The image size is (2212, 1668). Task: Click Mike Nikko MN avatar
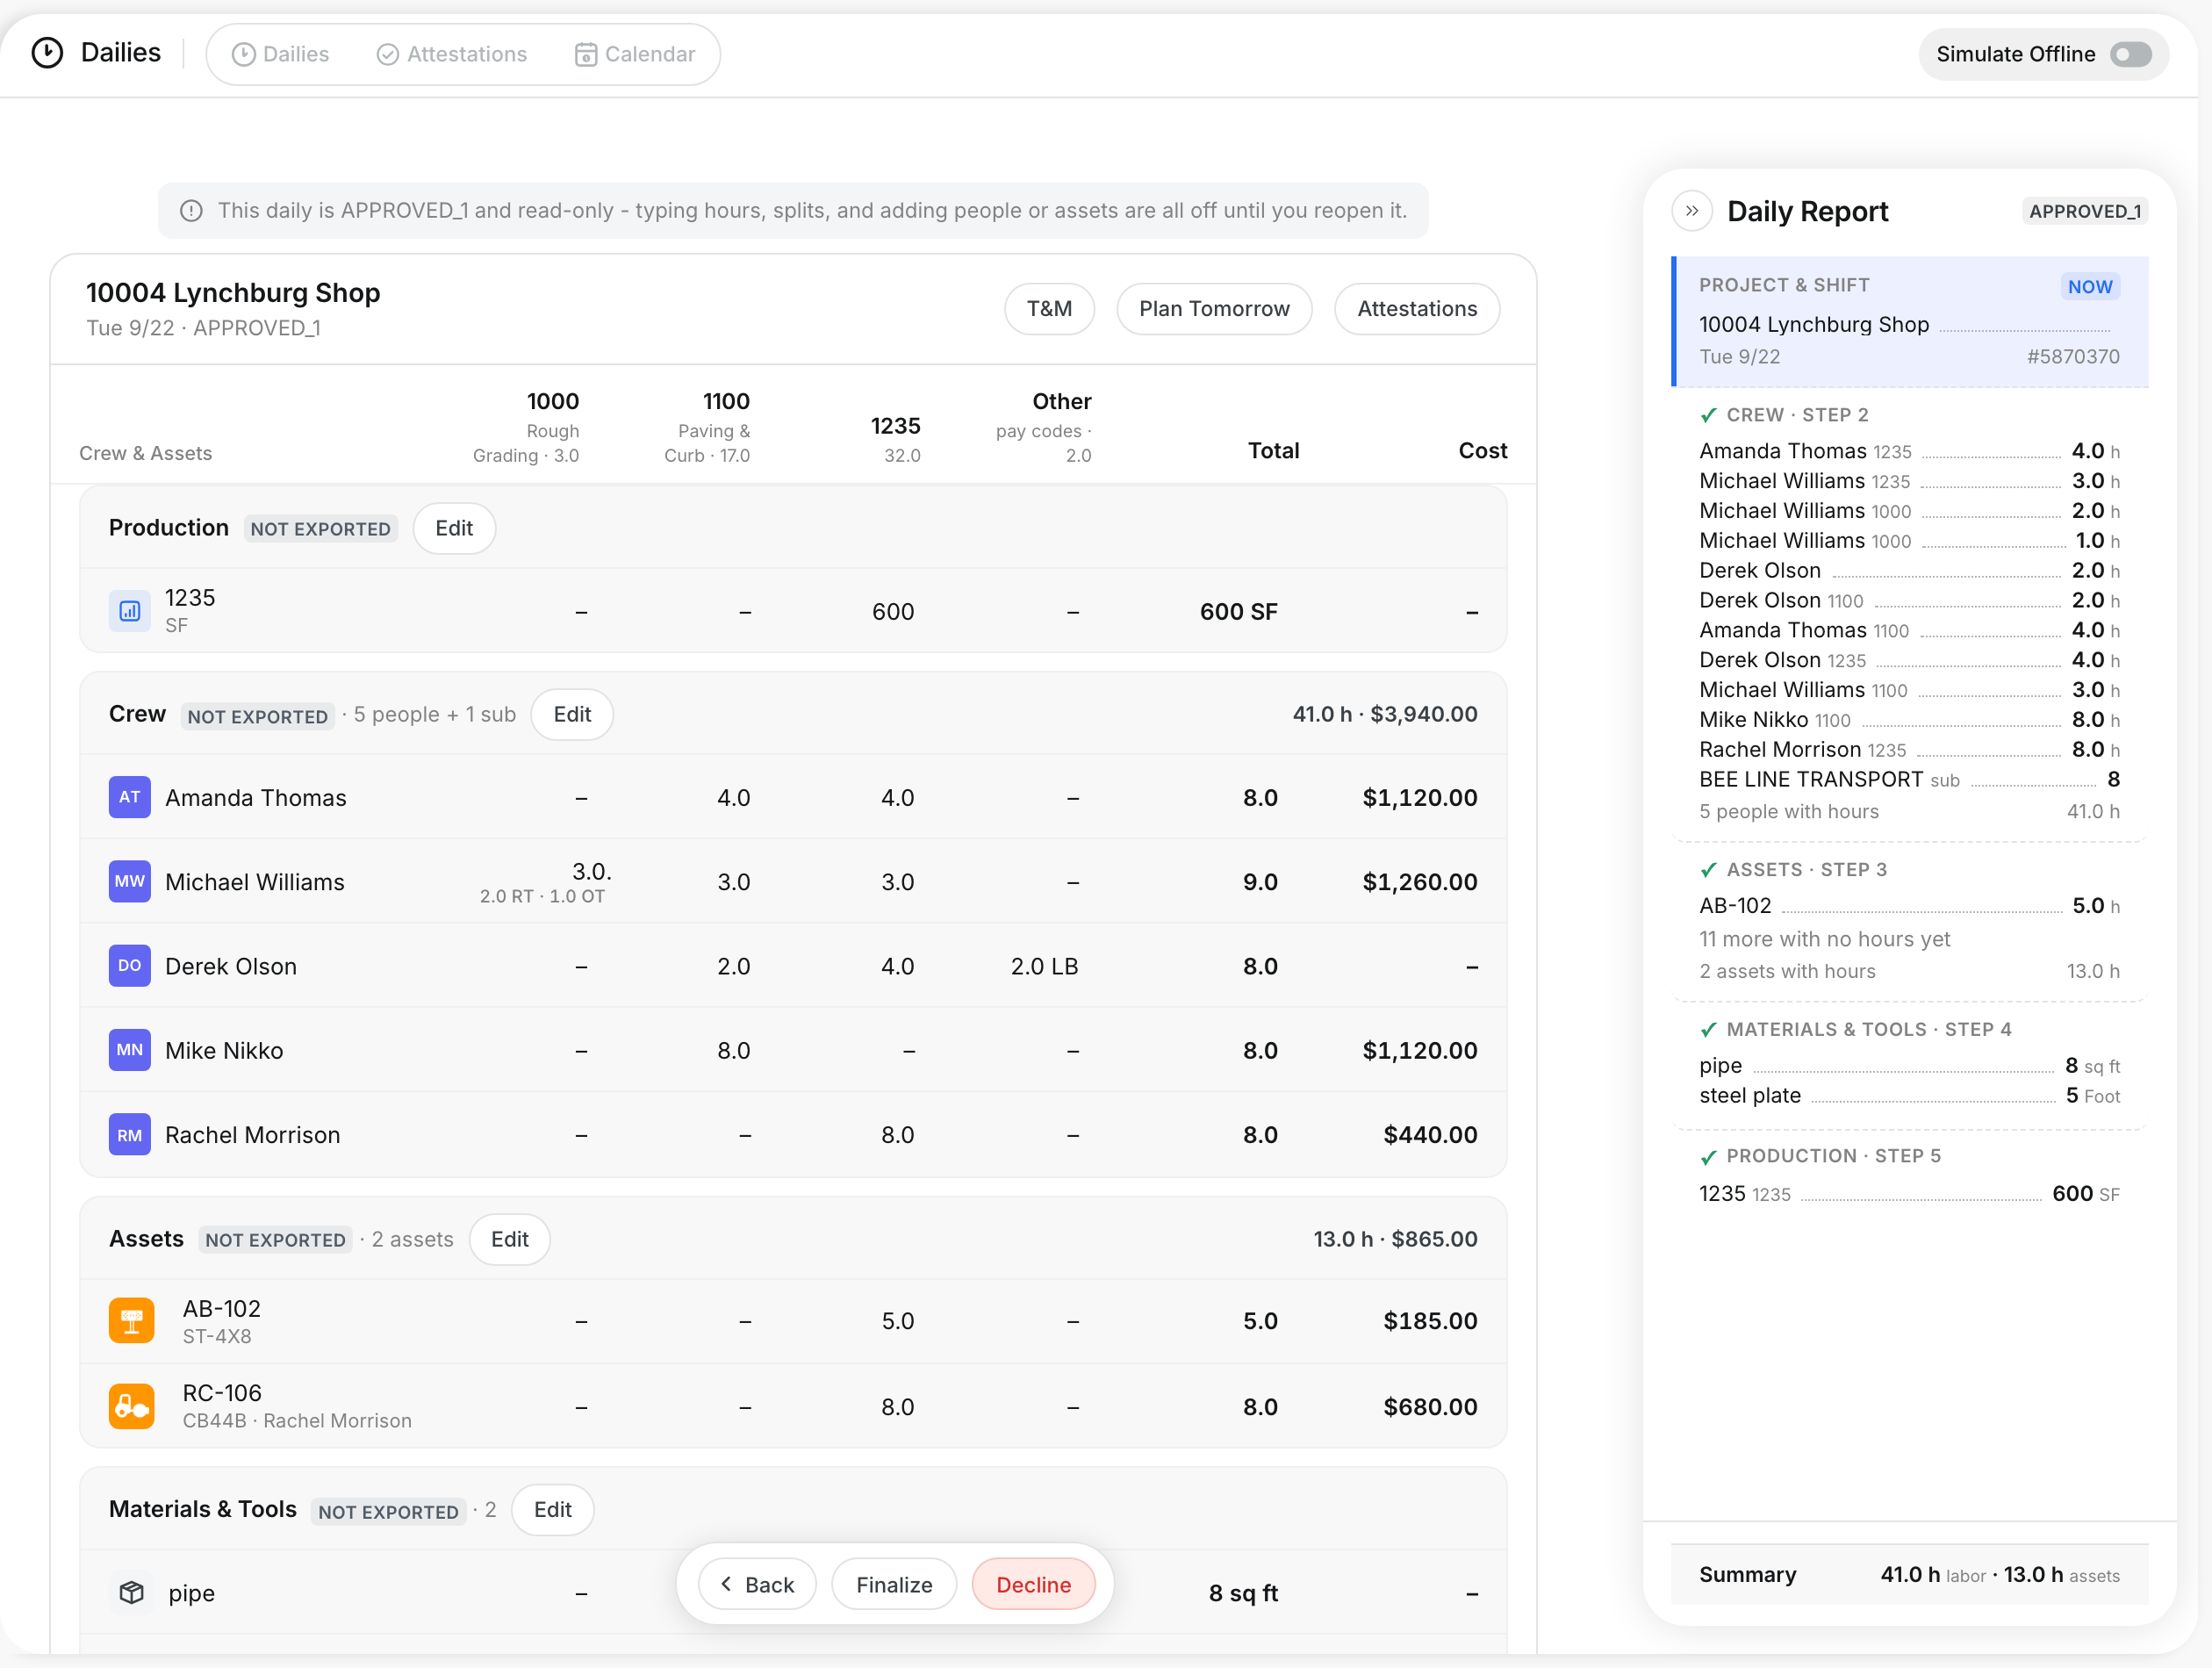click(x=130, y=1050)
